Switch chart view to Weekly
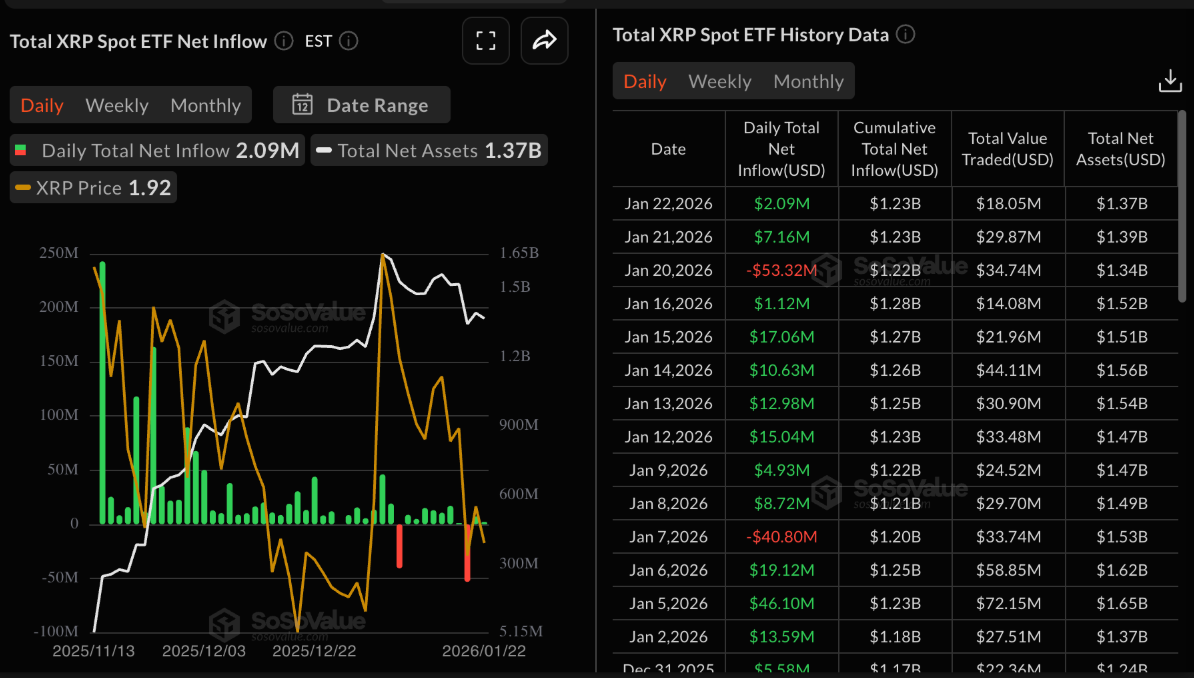 tap(117, 104)
